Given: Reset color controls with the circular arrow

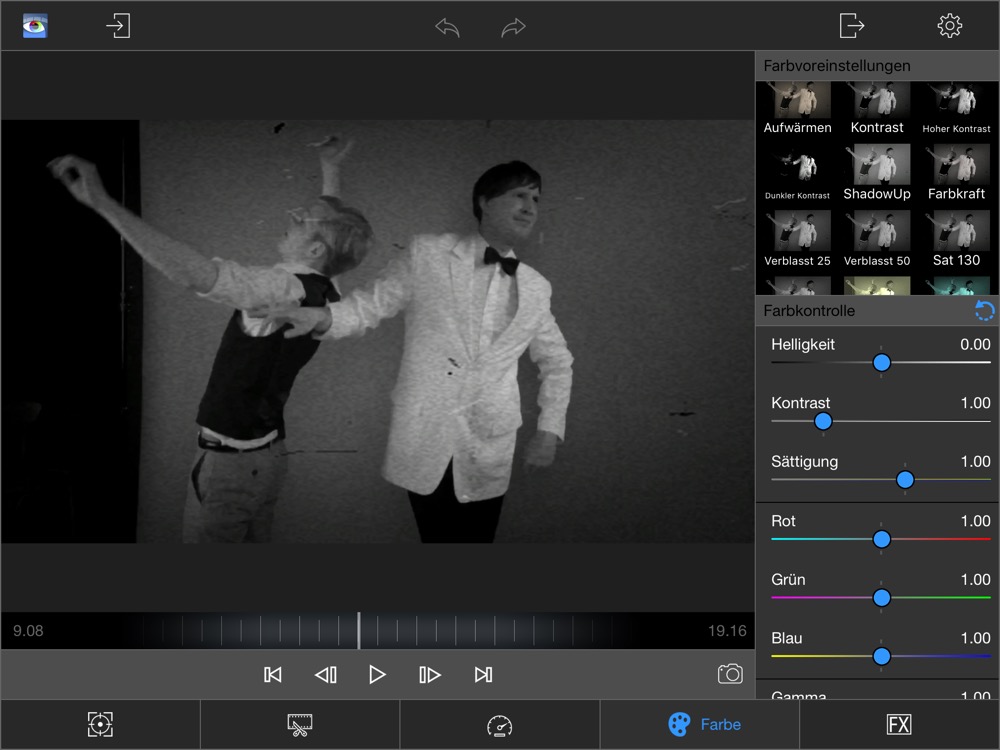Looking at the screenshot, I should coord(984,311).
